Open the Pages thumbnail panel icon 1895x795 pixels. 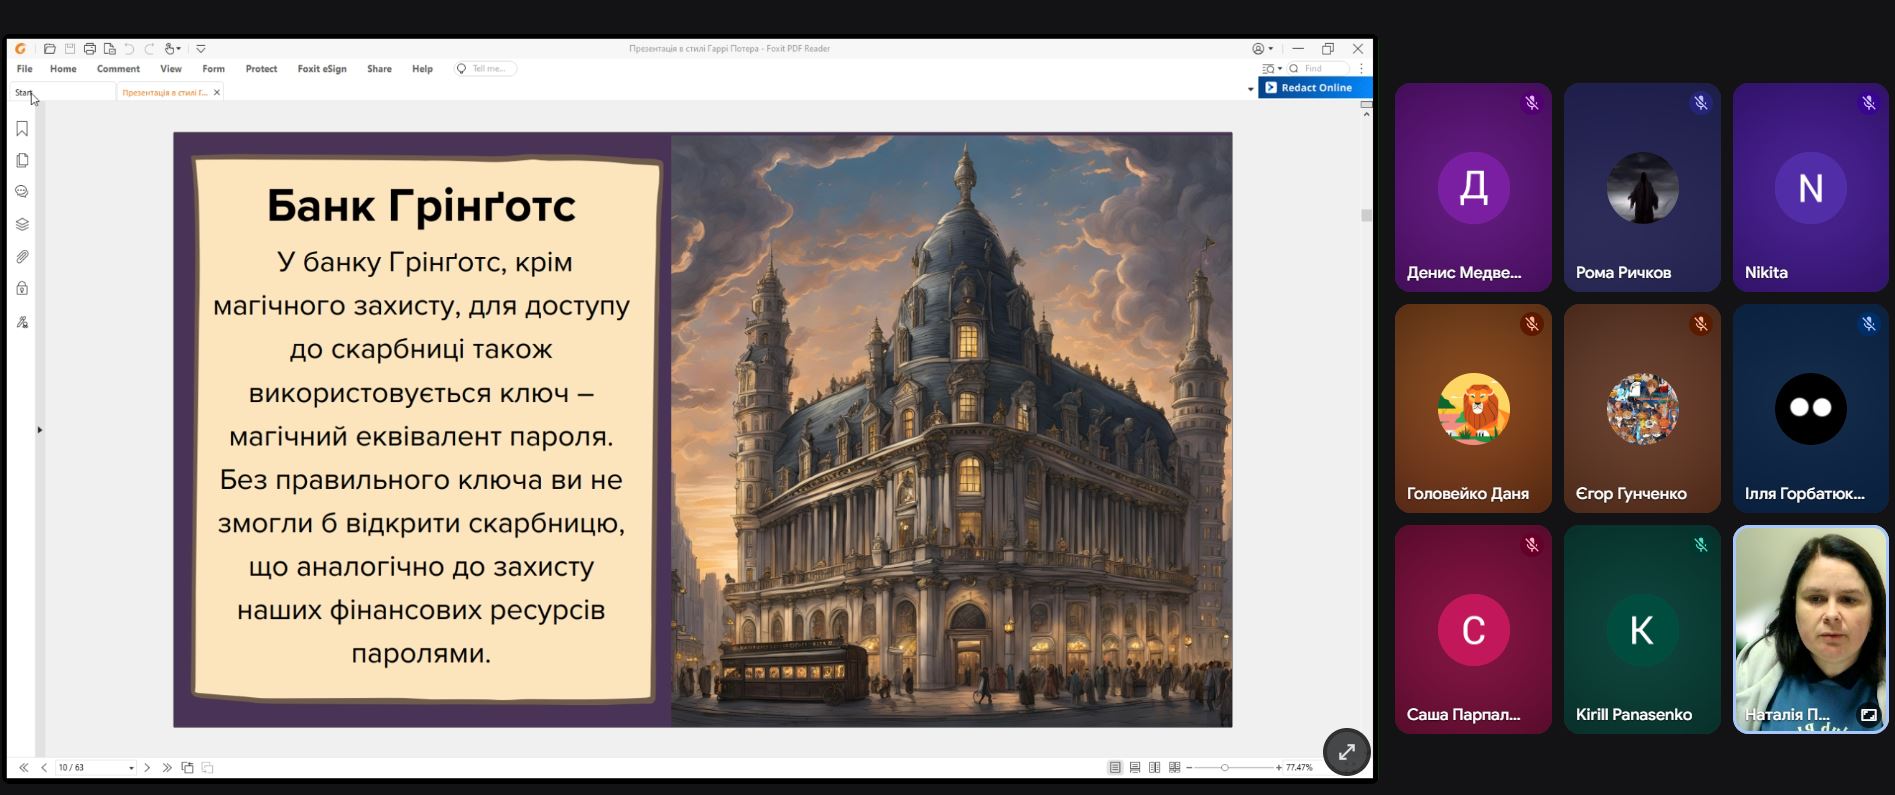tap(22, 161)
